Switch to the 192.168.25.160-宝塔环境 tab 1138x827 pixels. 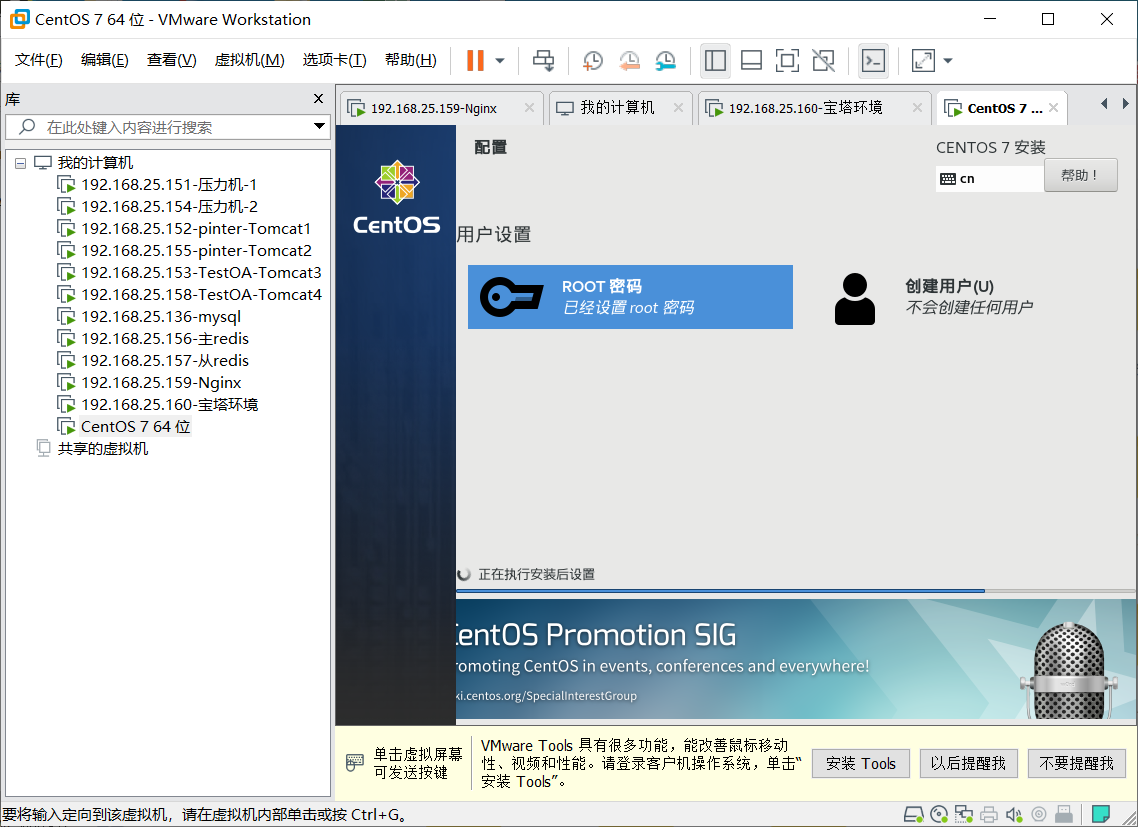[x=805, y=108]
